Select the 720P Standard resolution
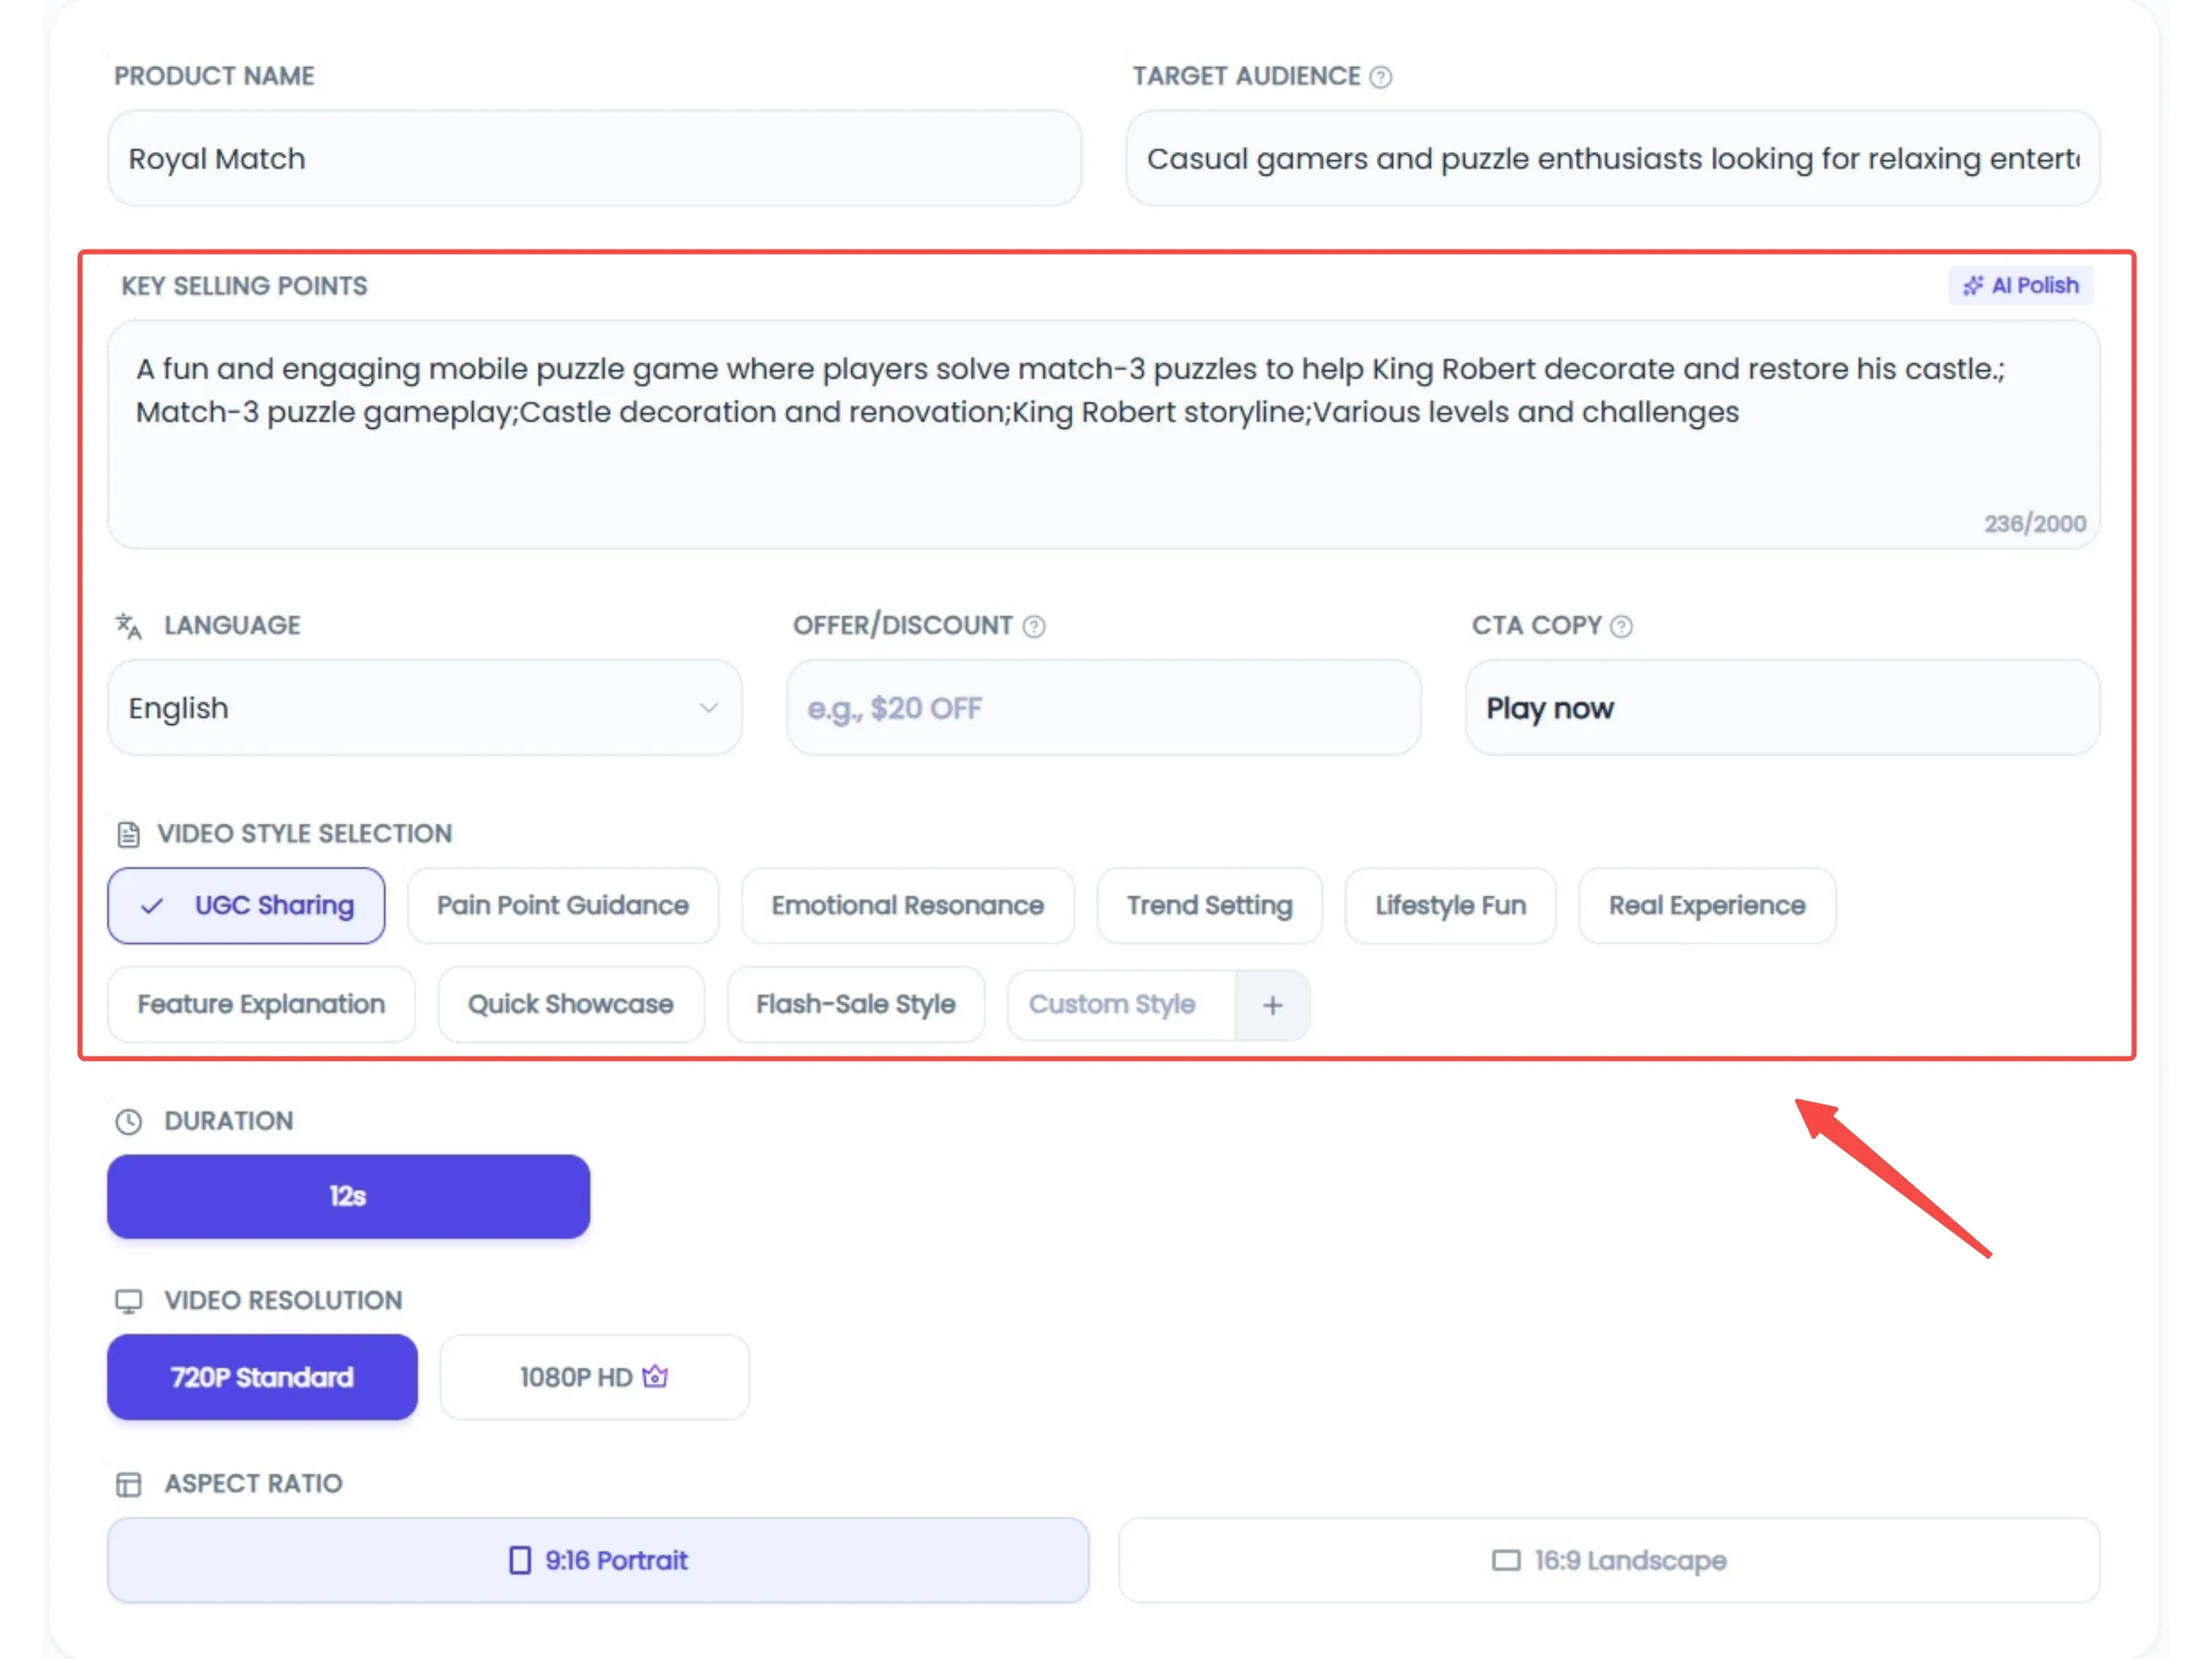Viewport: 2212px width, 1659px height. [262, 1377]
